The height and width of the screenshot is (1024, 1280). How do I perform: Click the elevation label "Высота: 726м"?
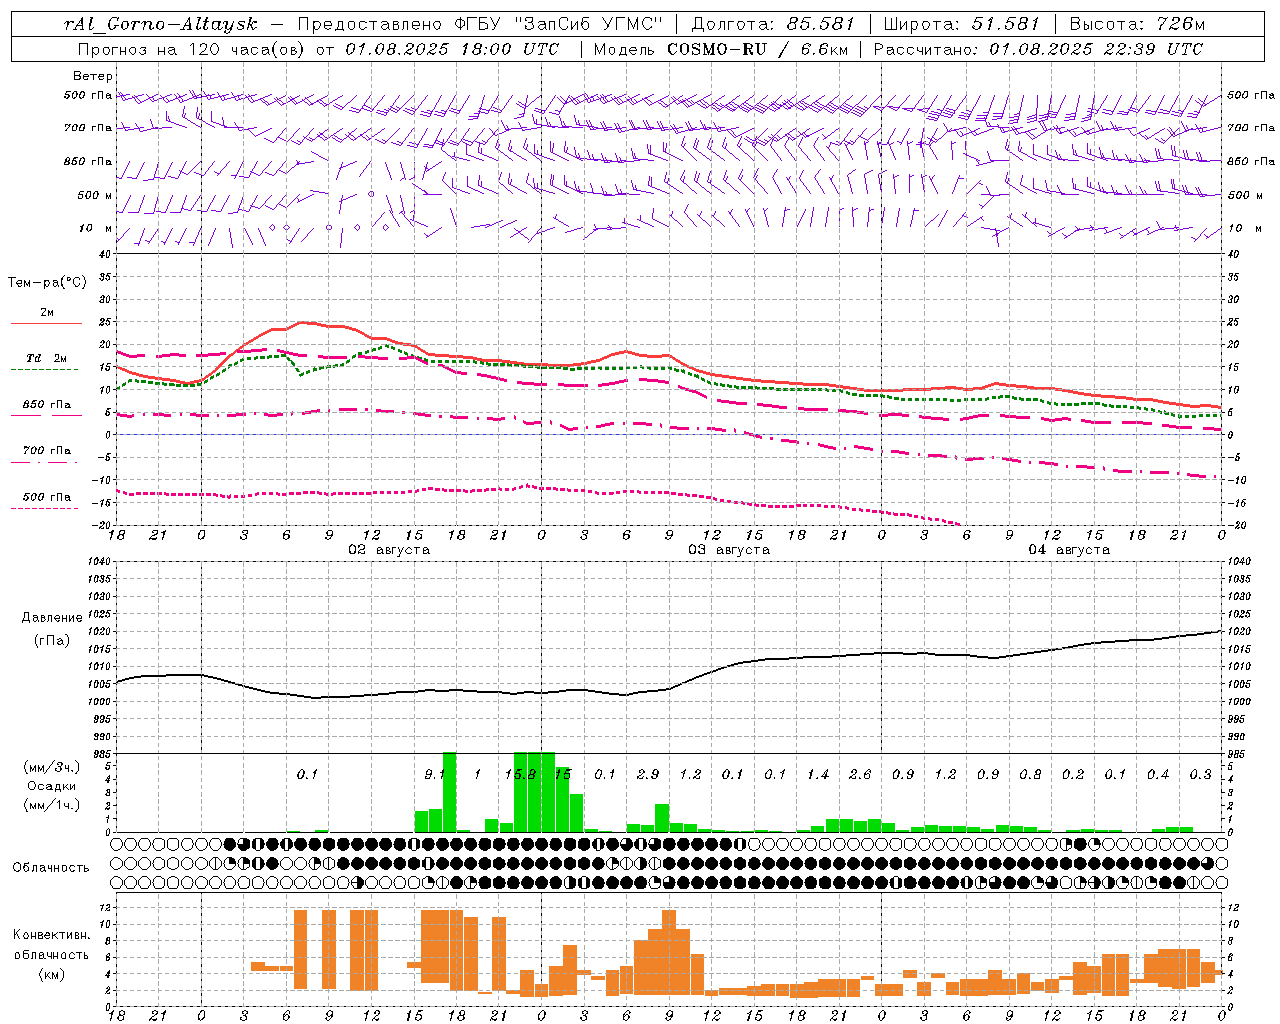coord(1137,24)
